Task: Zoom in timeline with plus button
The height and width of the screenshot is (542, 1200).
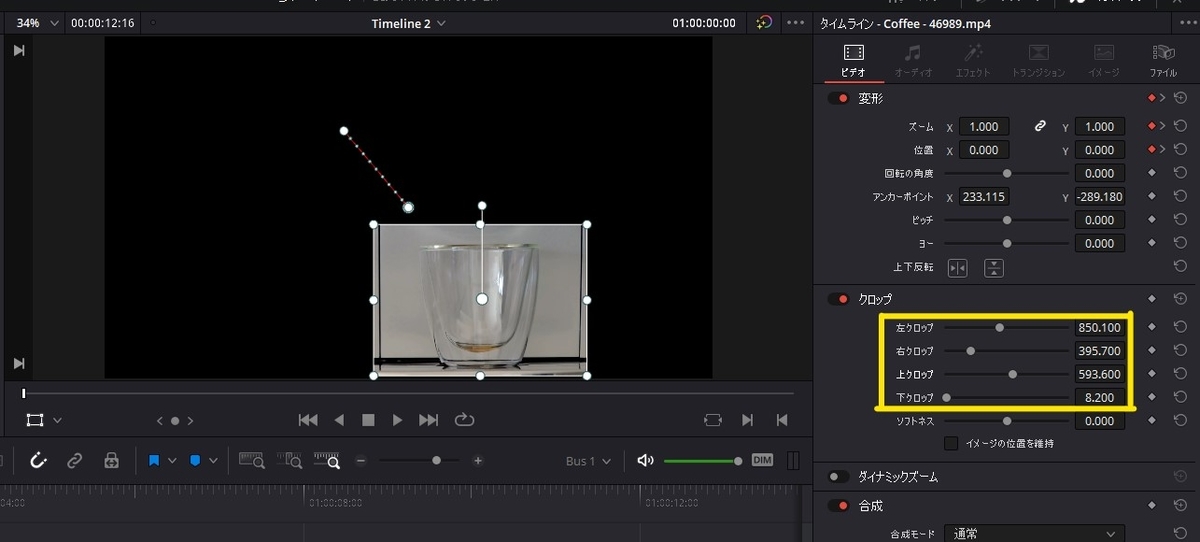Action: (x=478, y=461)
